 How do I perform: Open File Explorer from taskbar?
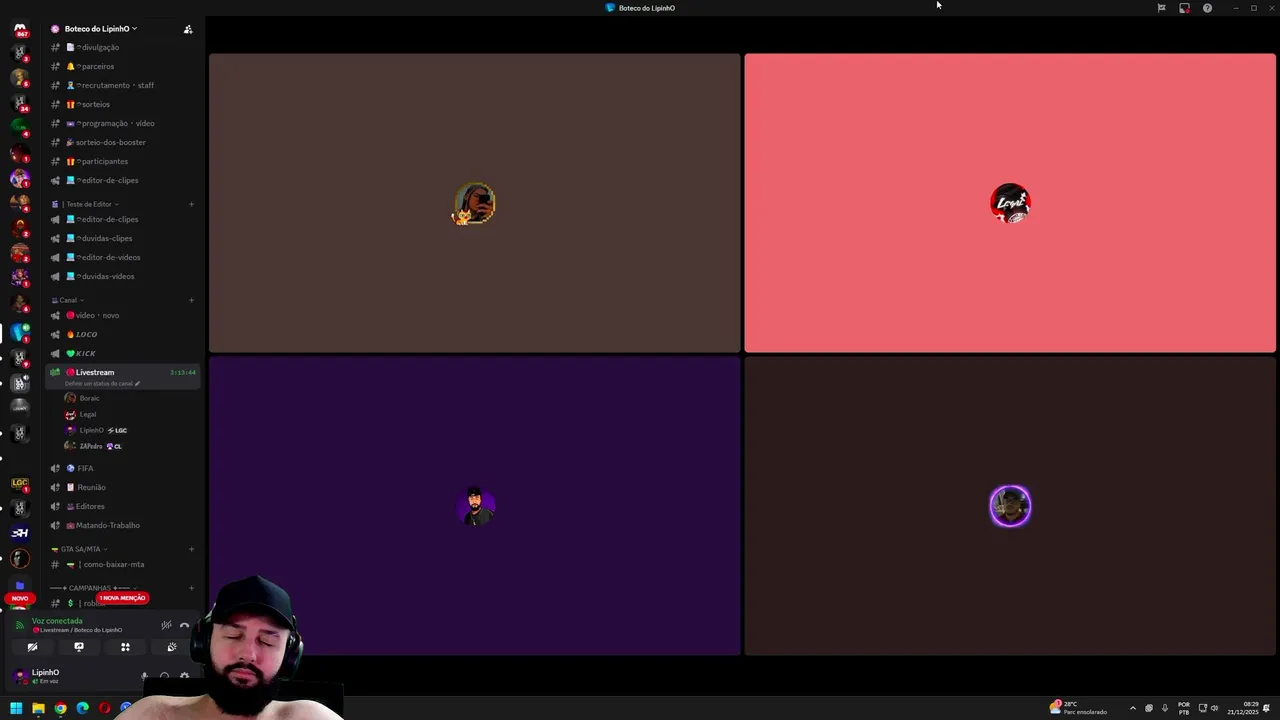(38, 708)
